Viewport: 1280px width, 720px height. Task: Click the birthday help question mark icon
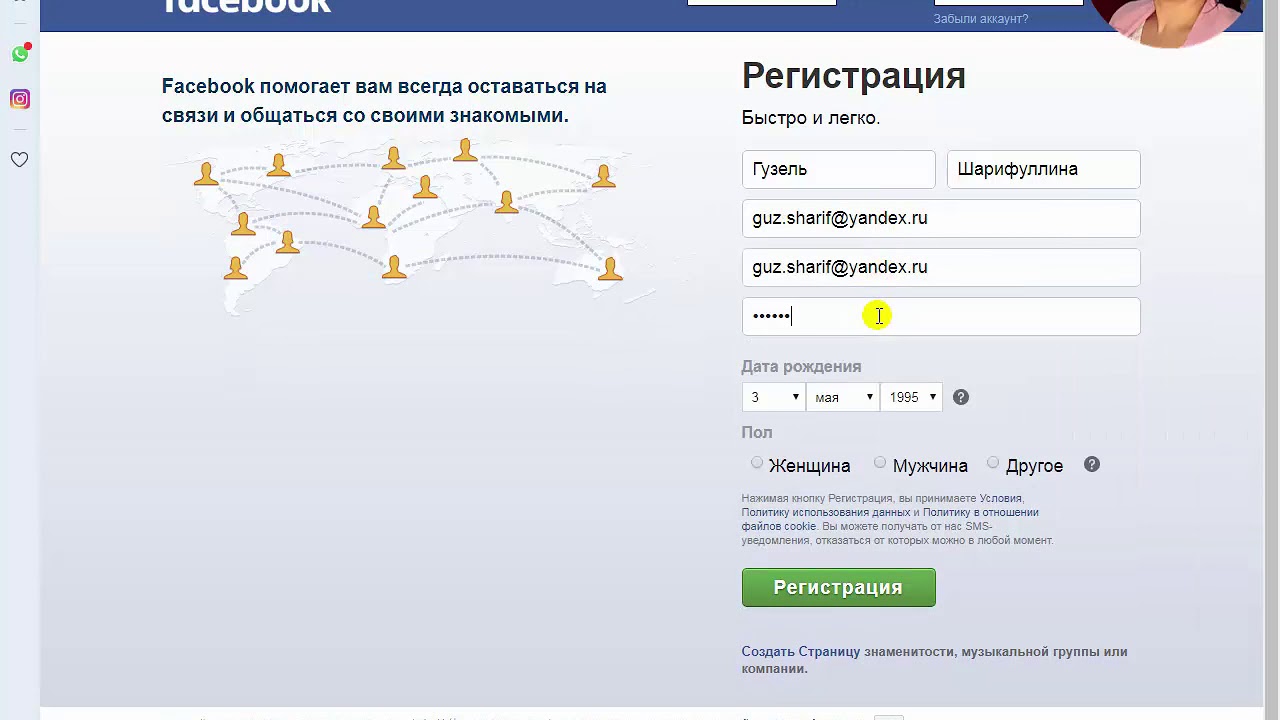961,397
